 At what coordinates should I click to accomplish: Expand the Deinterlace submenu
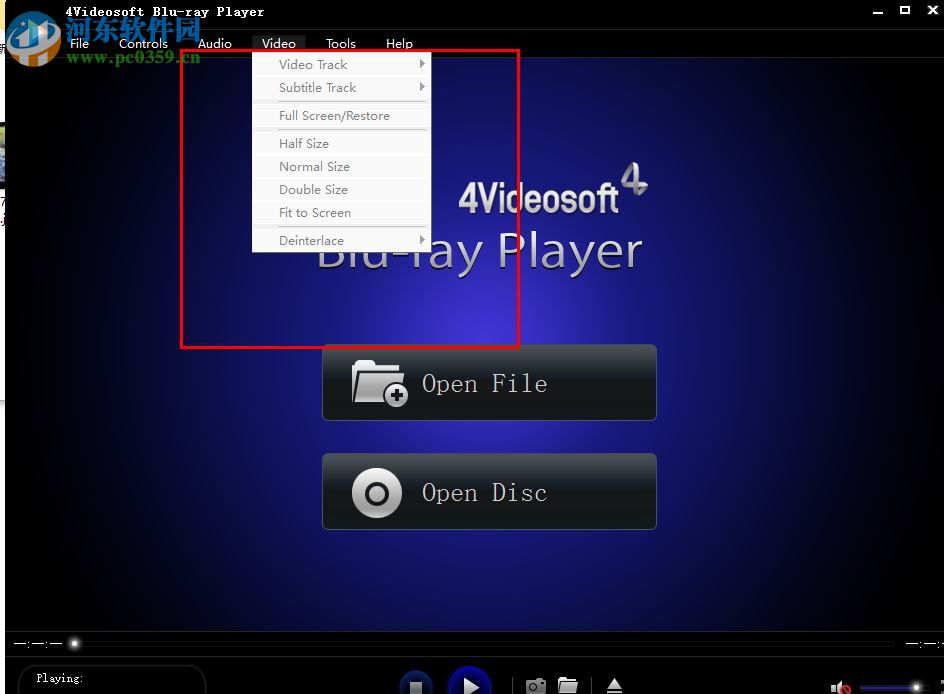coord(310,240)
